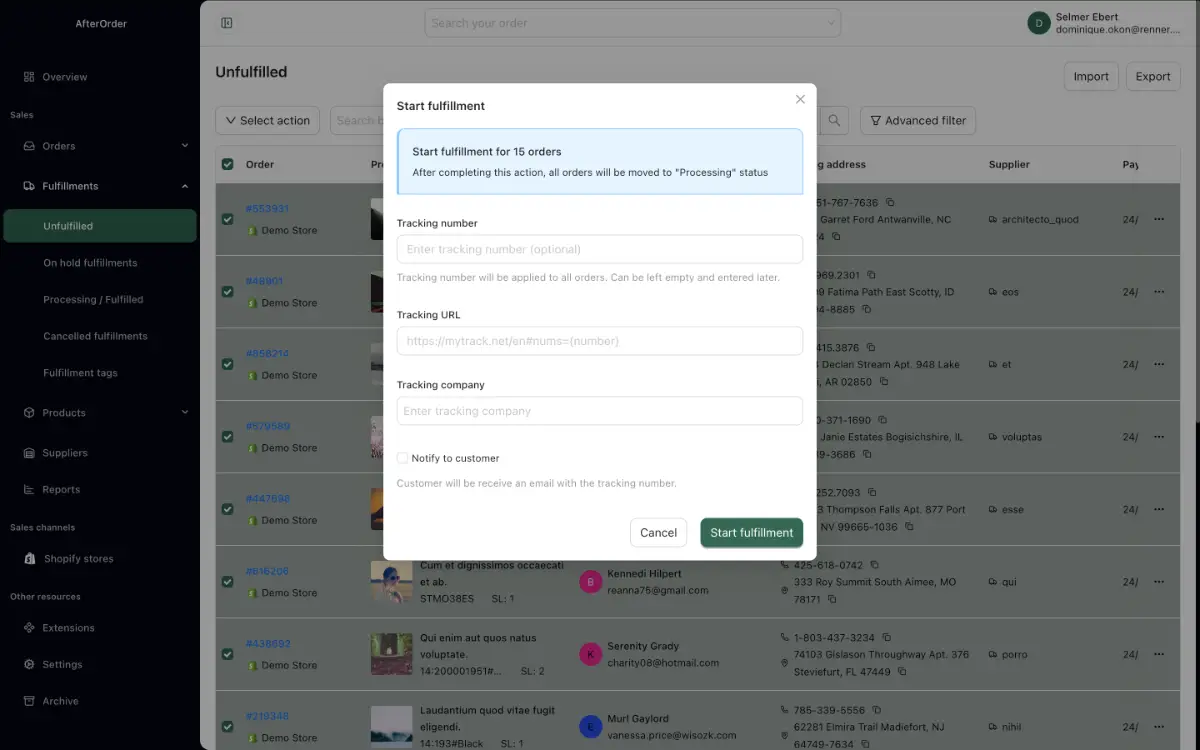Open the Select action dropdown

pos(267,121)
